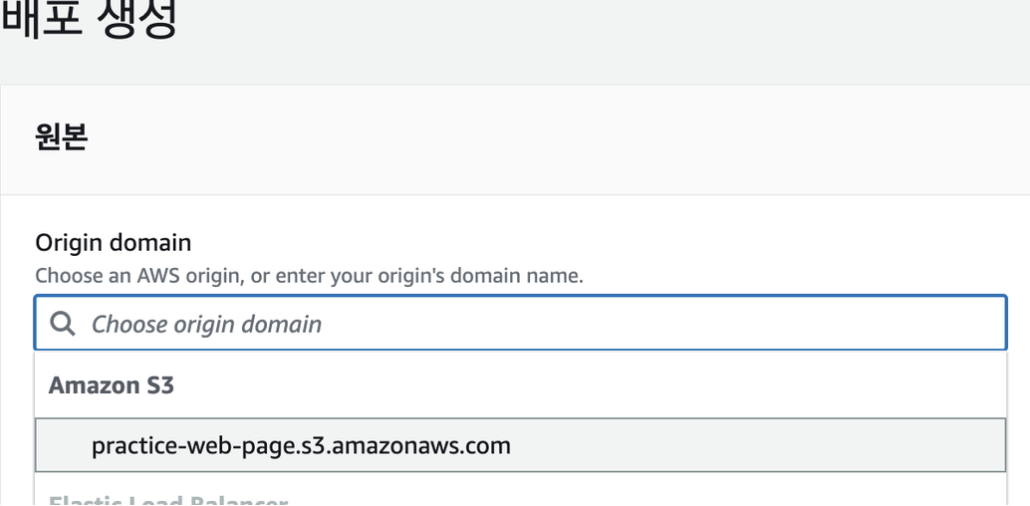Click the 원본 section heading
1030x506 pixels.
click(61, 137)
